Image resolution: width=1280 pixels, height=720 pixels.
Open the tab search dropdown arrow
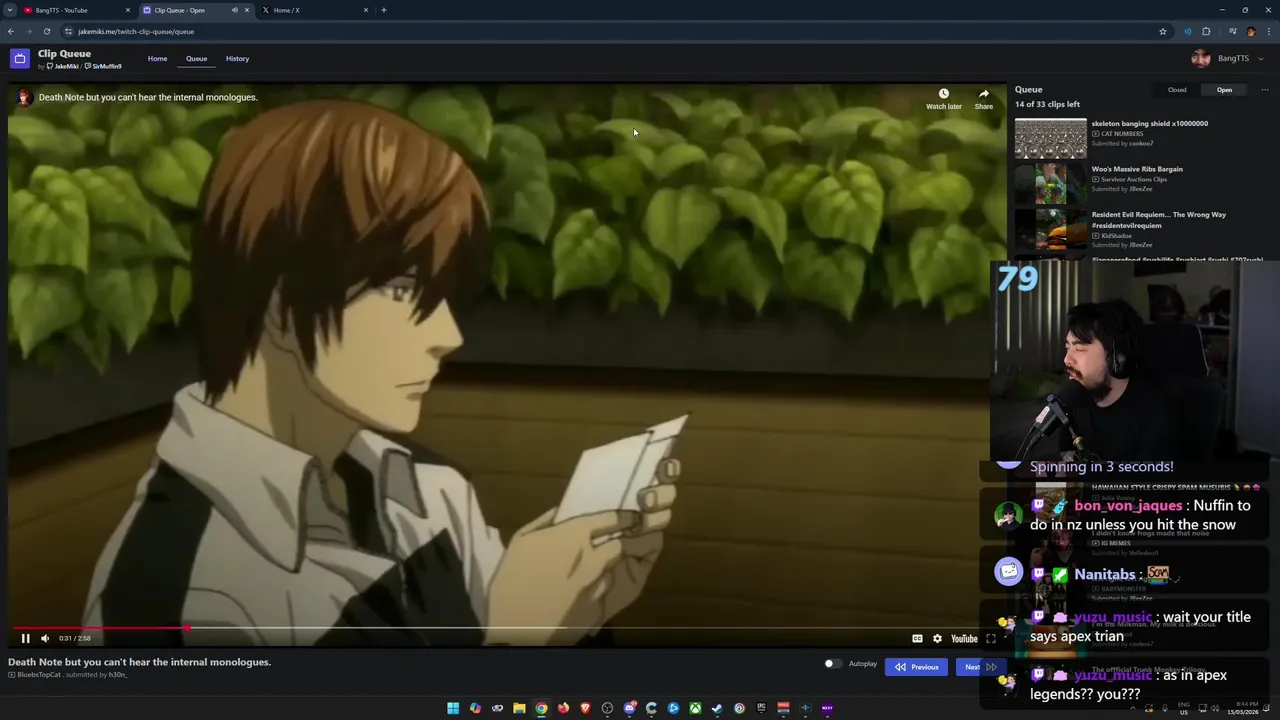tap(9, 10)
